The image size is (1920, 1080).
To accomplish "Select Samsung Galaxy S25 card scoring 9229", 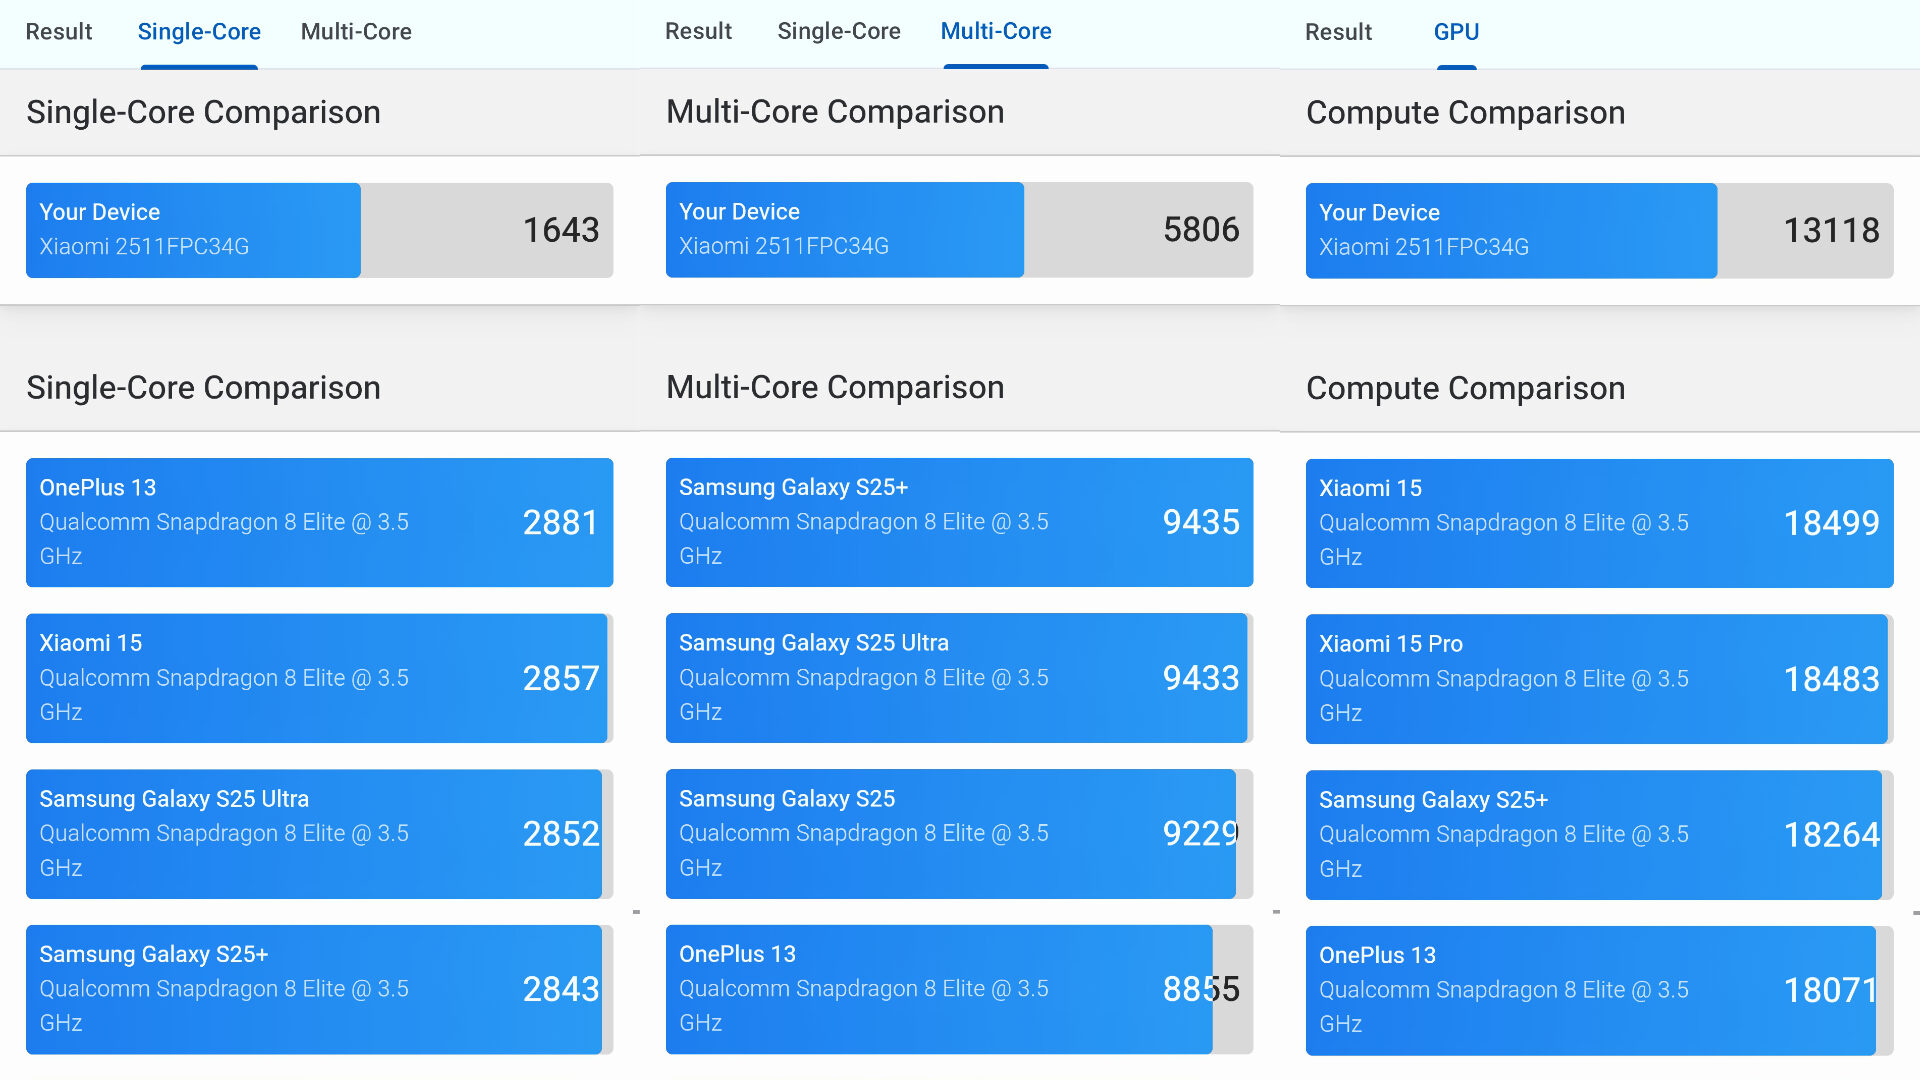I will (960, 834).
